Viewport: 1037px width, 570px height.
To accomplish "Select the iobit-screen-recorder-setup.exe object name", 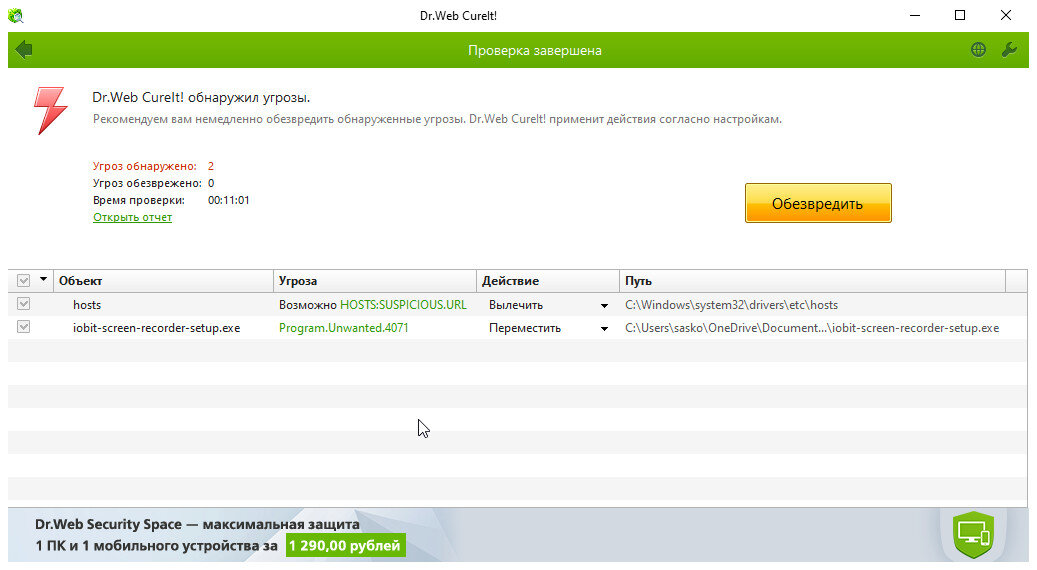I will coord(157,328).
